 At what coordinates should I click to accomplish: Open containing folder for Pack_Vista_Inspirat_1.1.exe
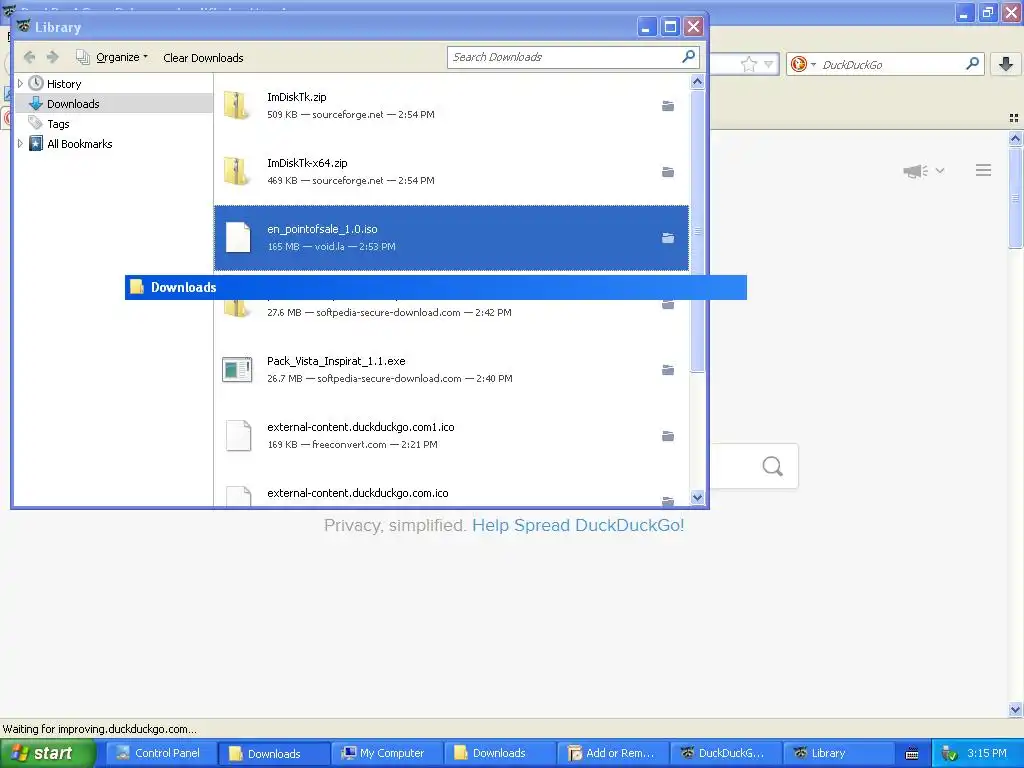tap(667, 370)
